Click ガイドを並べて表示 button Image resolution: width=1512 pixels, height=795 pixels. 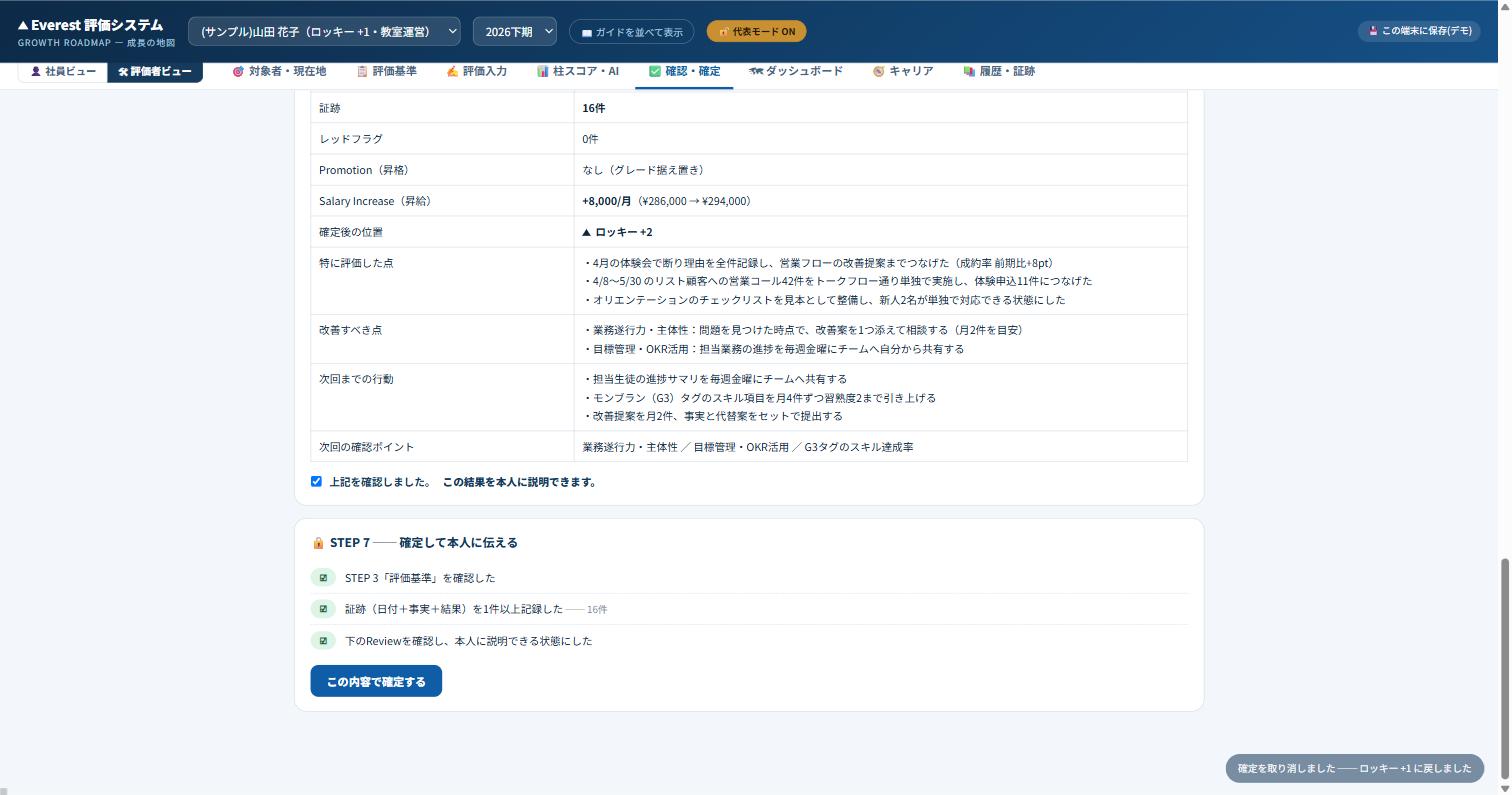631,32
